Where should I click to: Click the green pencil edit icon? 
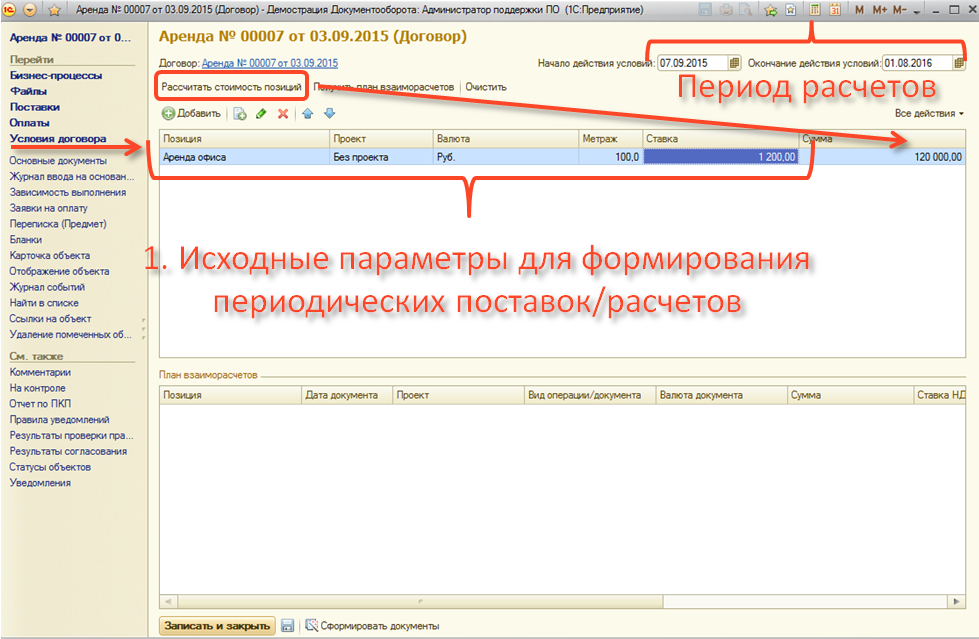[261, 114]
